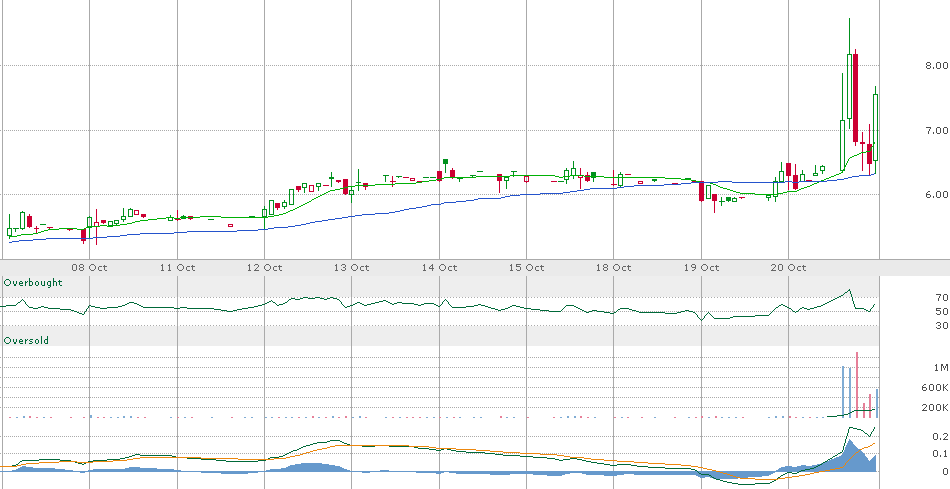Select the 20 Oct date label
950x489 pixels.
coord(788,267)
